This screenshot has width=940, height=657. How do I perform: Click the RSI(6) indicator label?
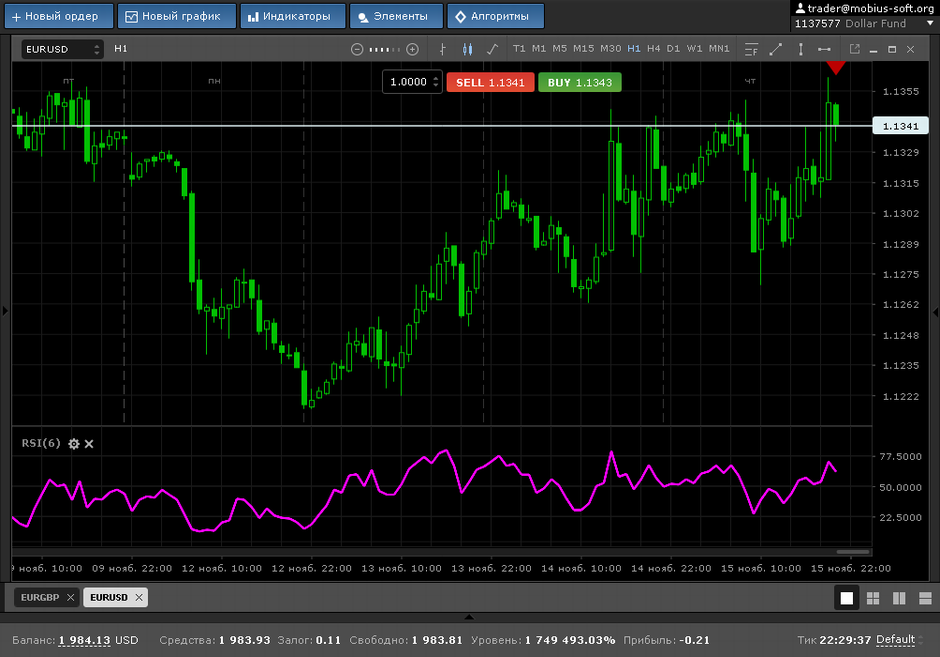point(41,443)
